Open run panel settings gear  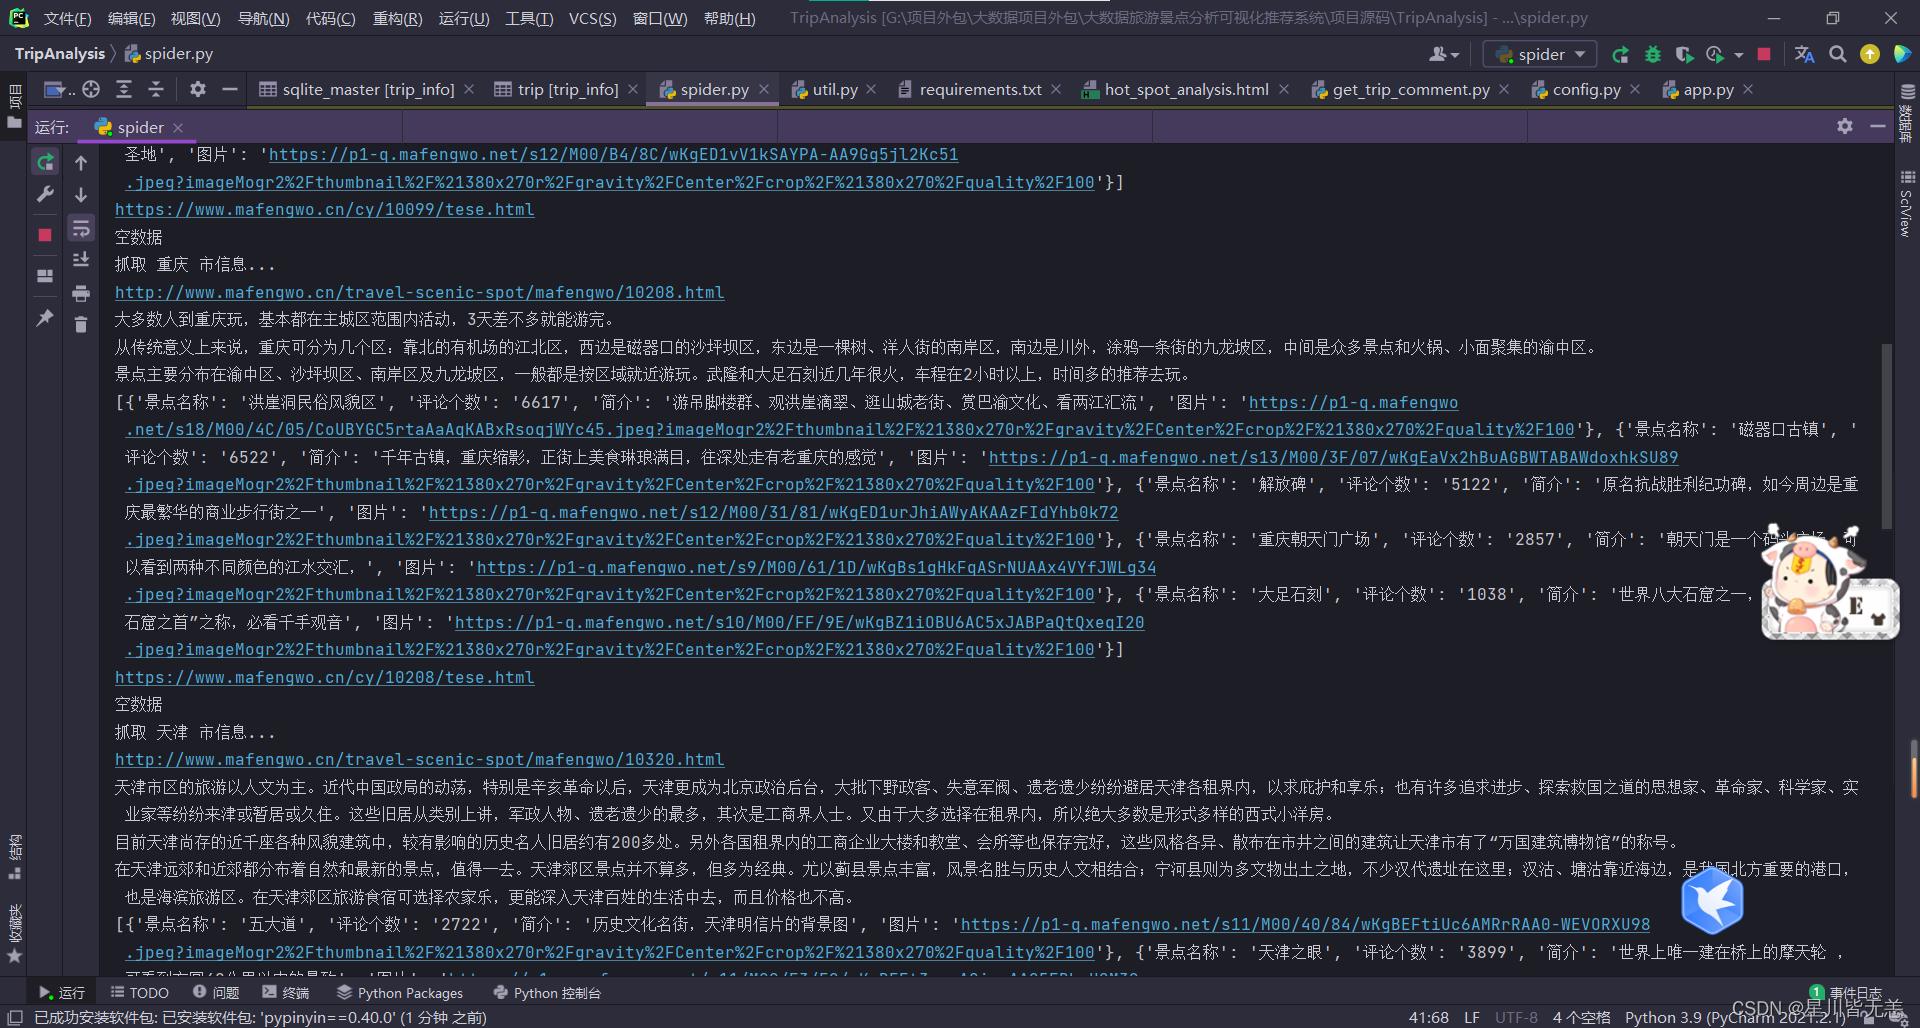pos(1845,126)
